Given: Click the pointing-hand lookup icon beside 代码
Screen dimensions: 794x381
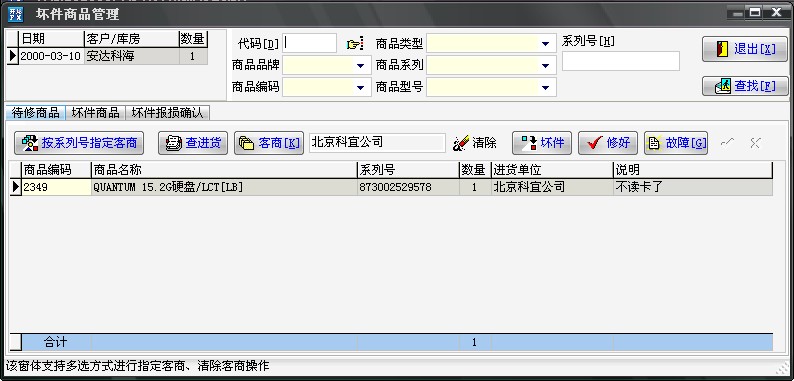Looking at the screenshot, I should point(355,44).
